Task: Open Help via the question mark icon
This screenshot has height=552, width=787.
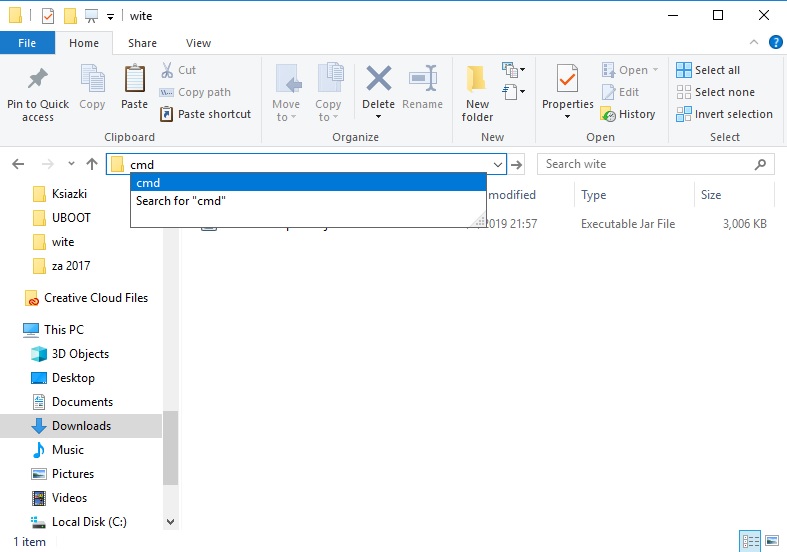Action: pyautogui.click(x=775, y=43)
